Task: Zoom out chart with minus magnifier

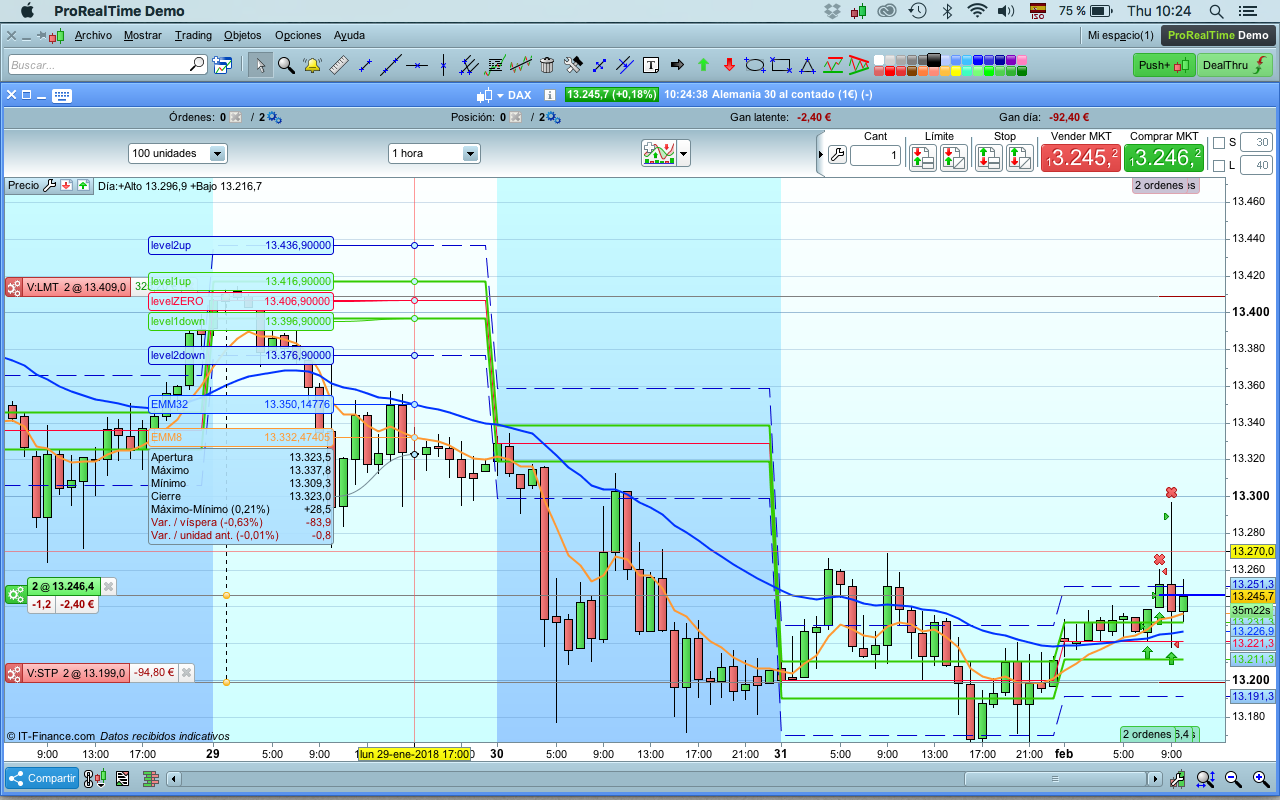Action: click(1233, 779)
